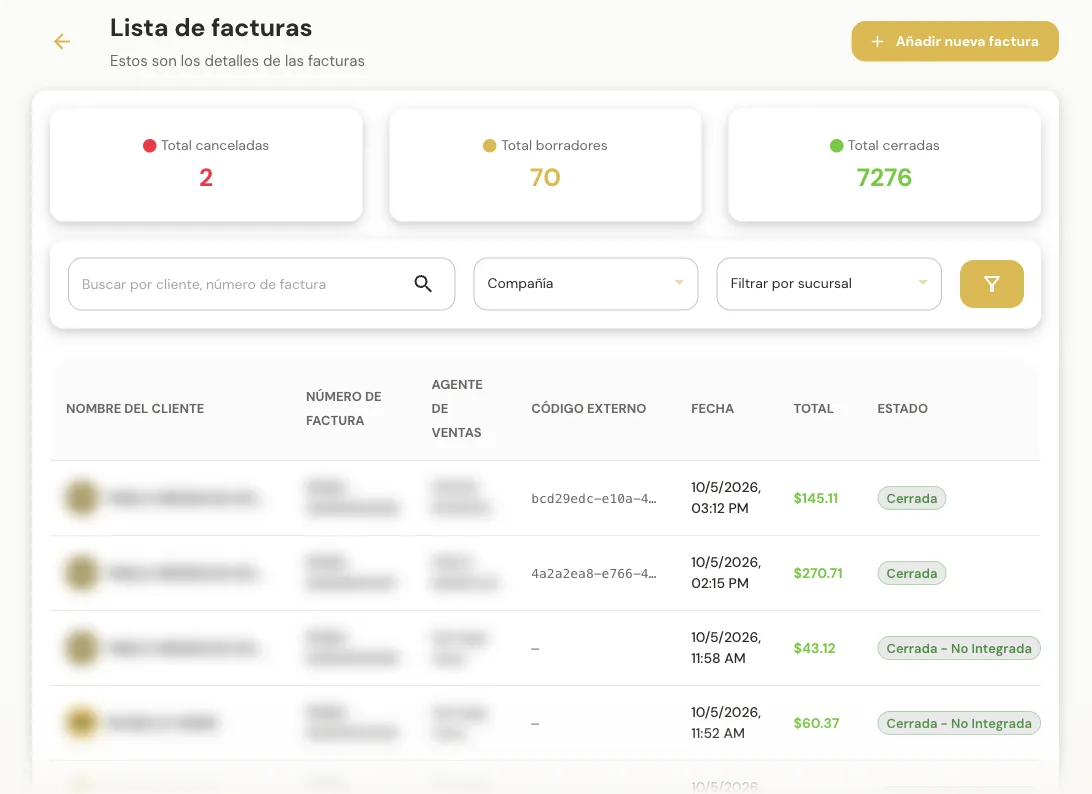Click the TOTAL column header
Image resolution: width=1092 pixels, height=794 pixels.
(813, 409)
